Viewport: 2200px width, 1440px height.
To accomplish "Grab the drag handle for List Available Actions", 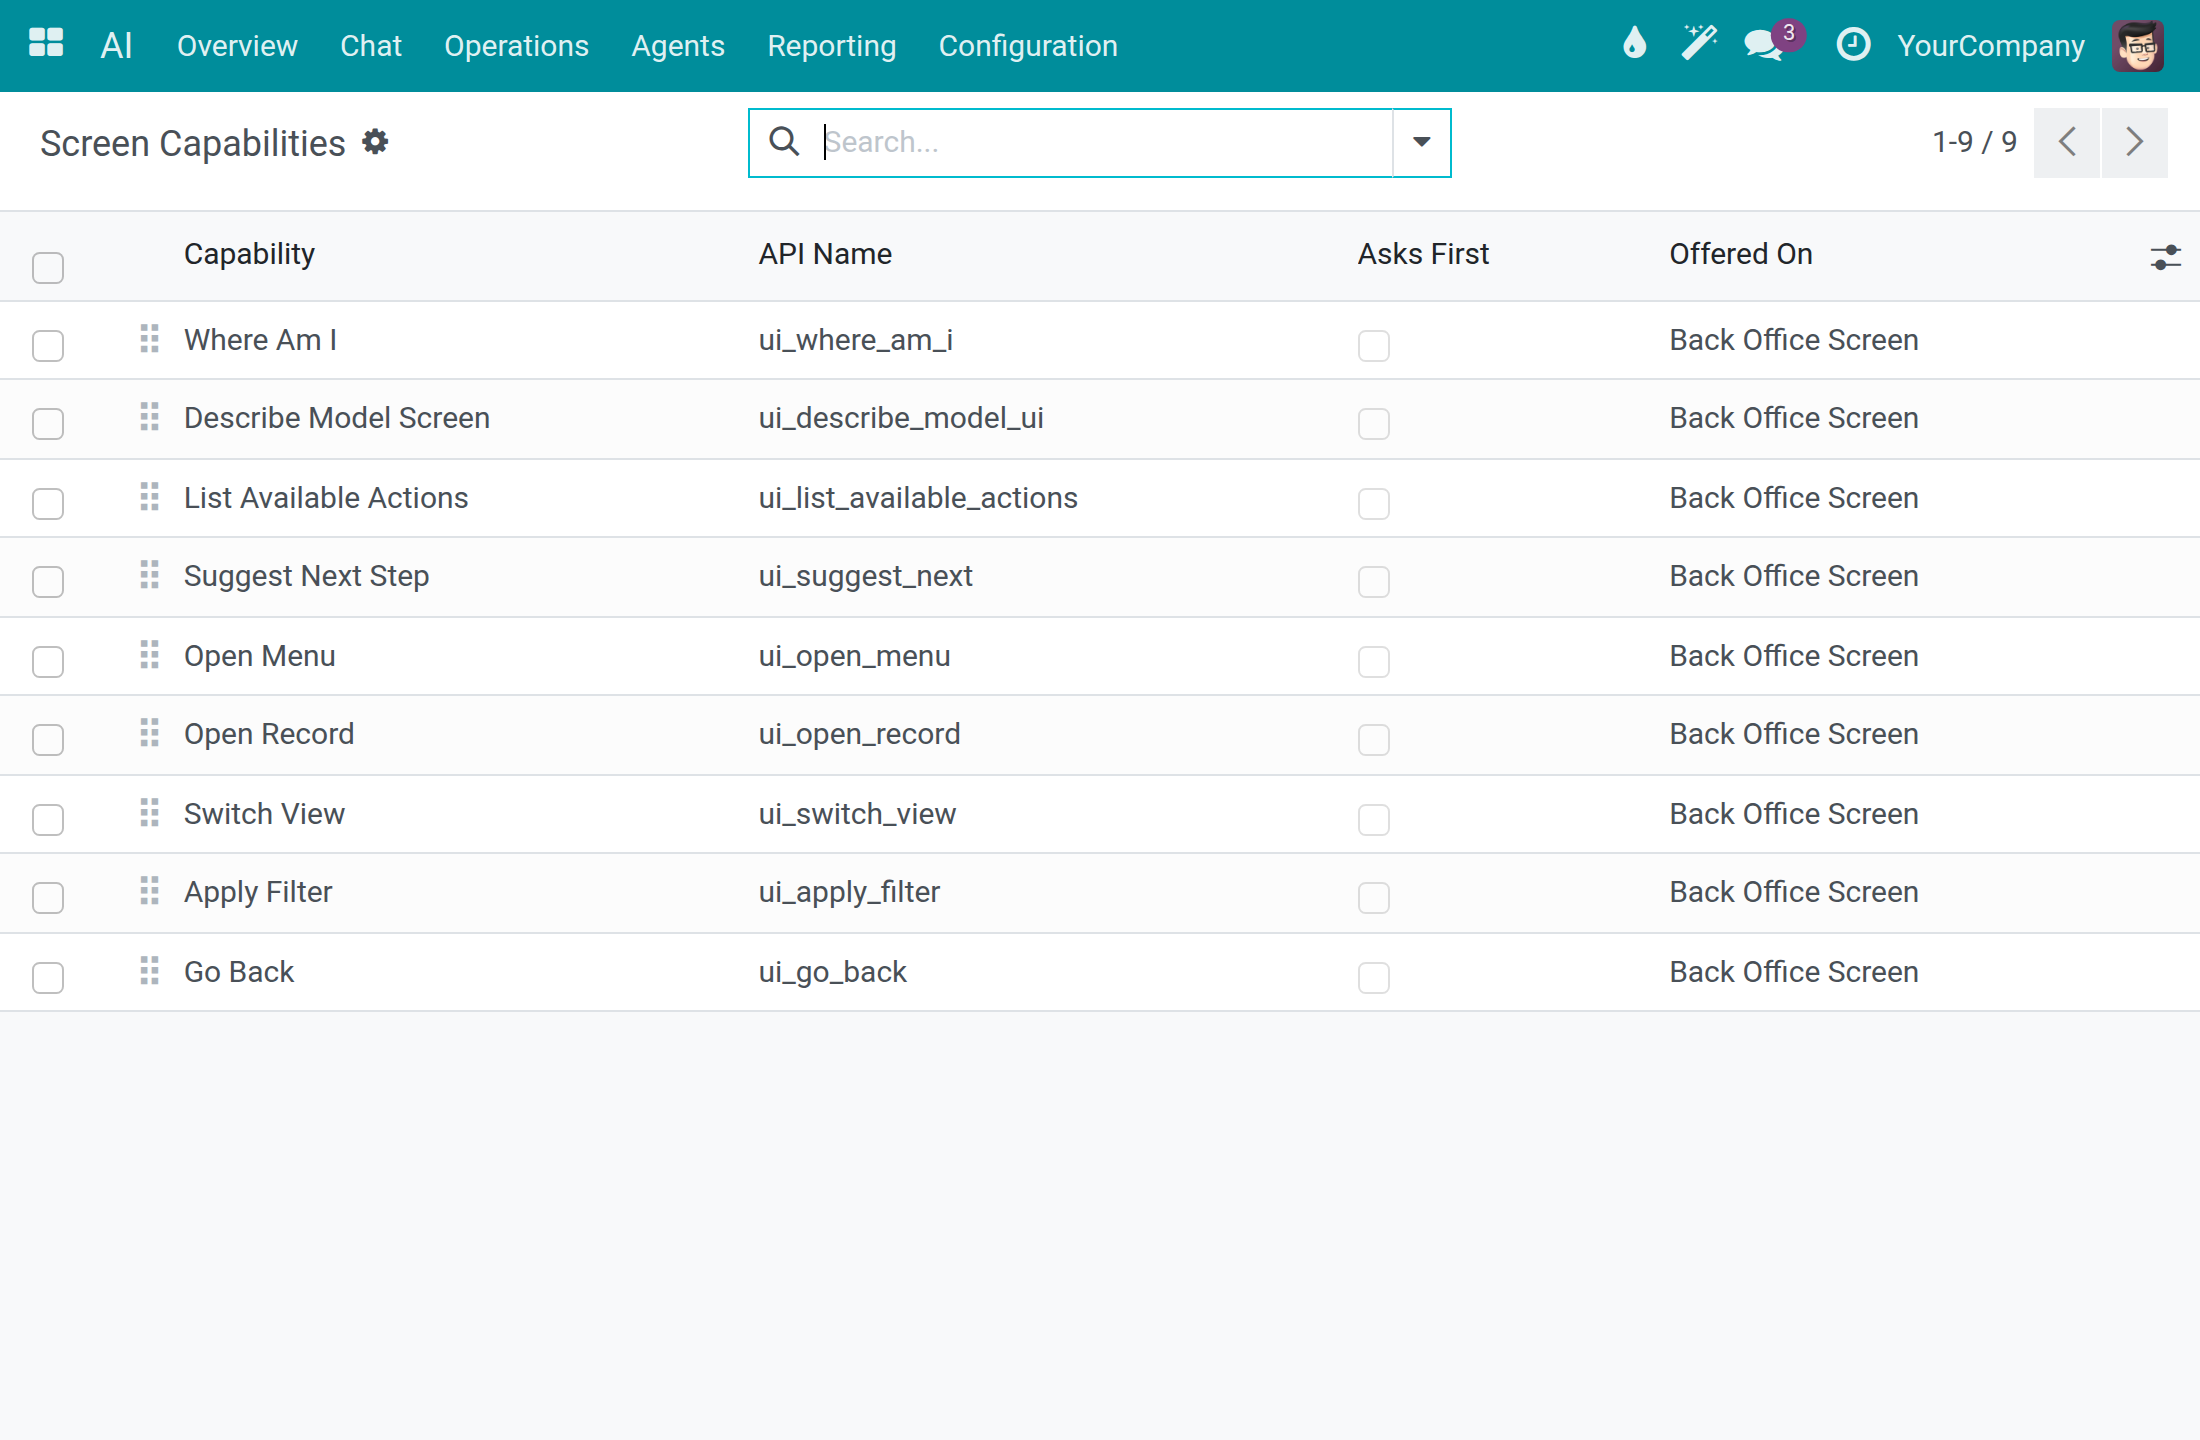I will tap(149, 497).
